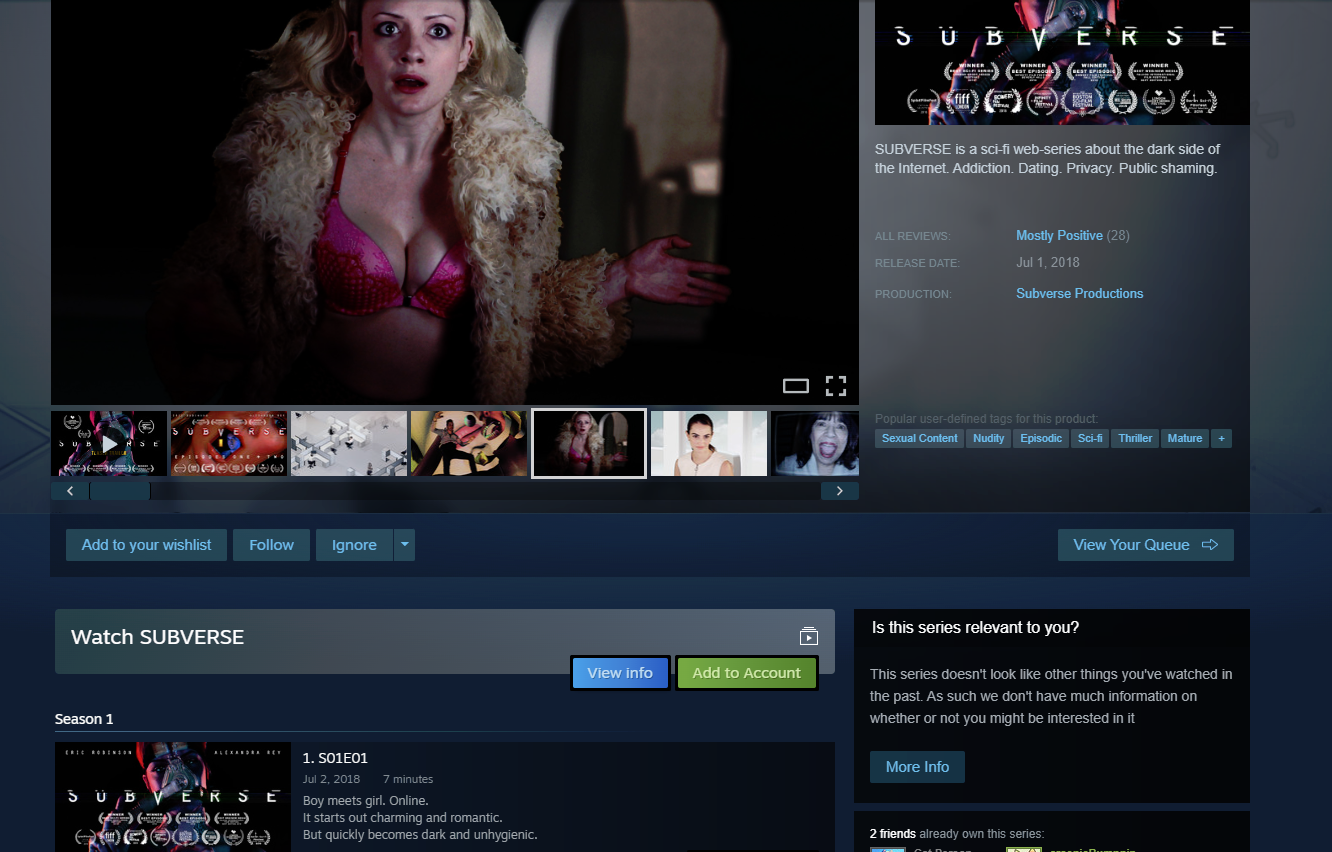
Task: Enter fullscreen mode for the screenshot viewer
Action: [835, 386]
